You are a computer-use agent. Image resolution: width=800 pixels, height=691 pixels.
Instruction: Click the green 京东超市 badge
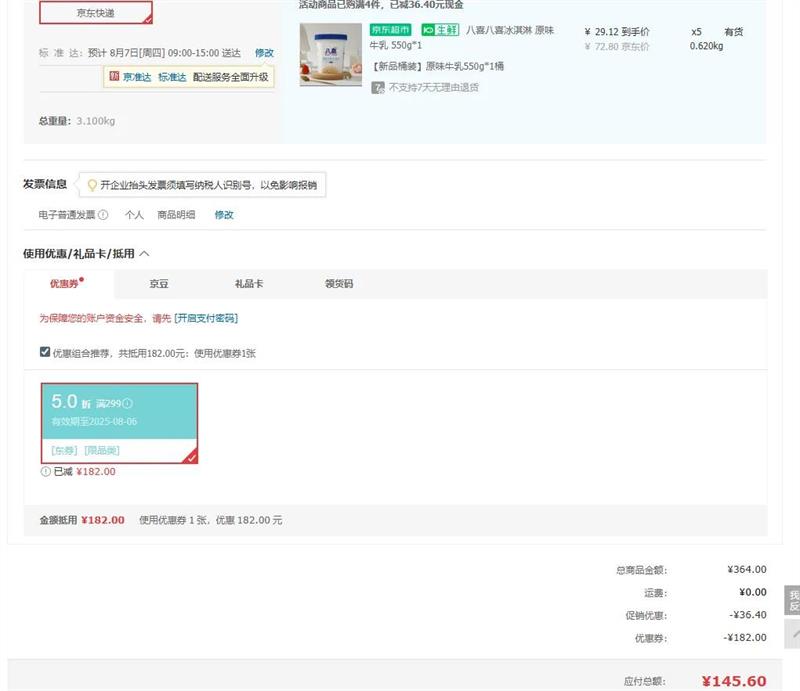[390, 30]
